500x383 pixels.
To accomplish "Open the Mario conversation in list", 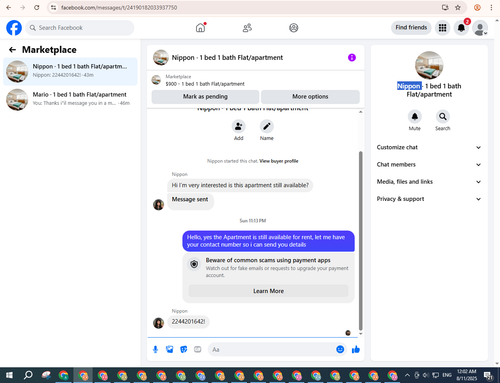I will click(x=70, y=99).
